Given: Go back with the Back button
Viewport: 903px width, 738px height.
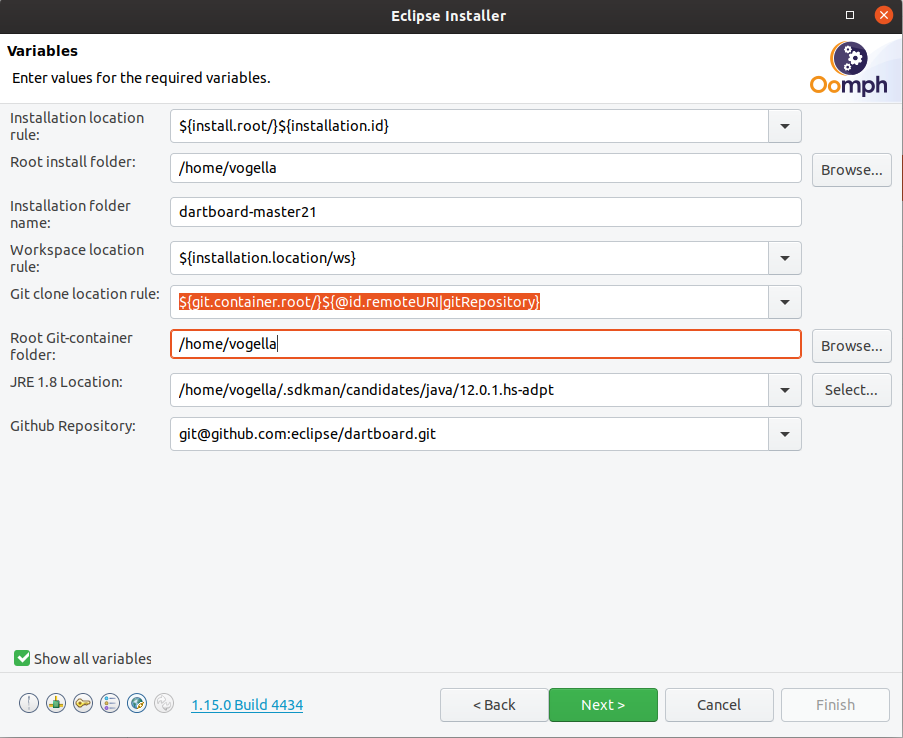Looking at the screenshot, I should [494, 705].
